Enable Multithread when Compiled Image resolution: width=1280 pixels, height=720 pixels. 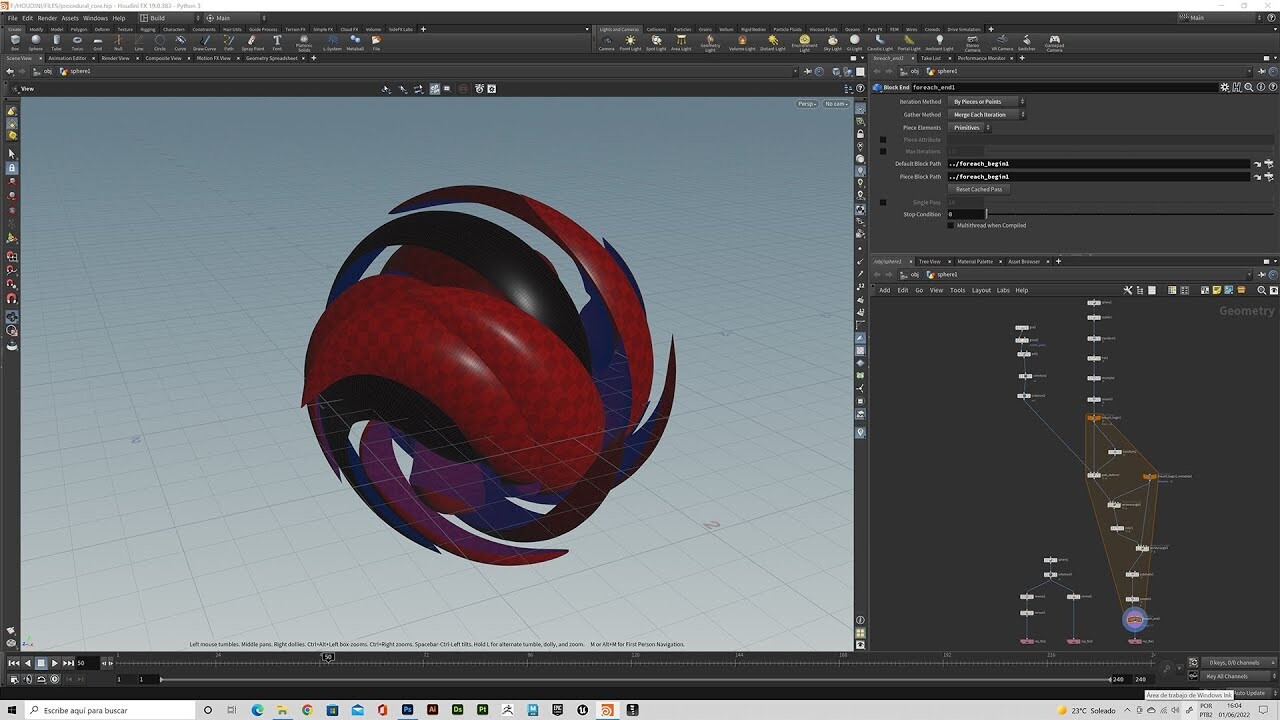pos(950,225)
